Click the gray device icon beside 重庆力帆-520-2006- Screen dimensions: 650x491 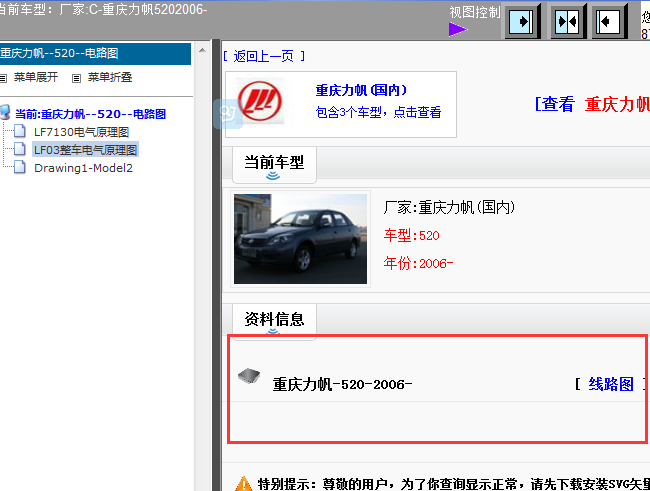point(249,376)
